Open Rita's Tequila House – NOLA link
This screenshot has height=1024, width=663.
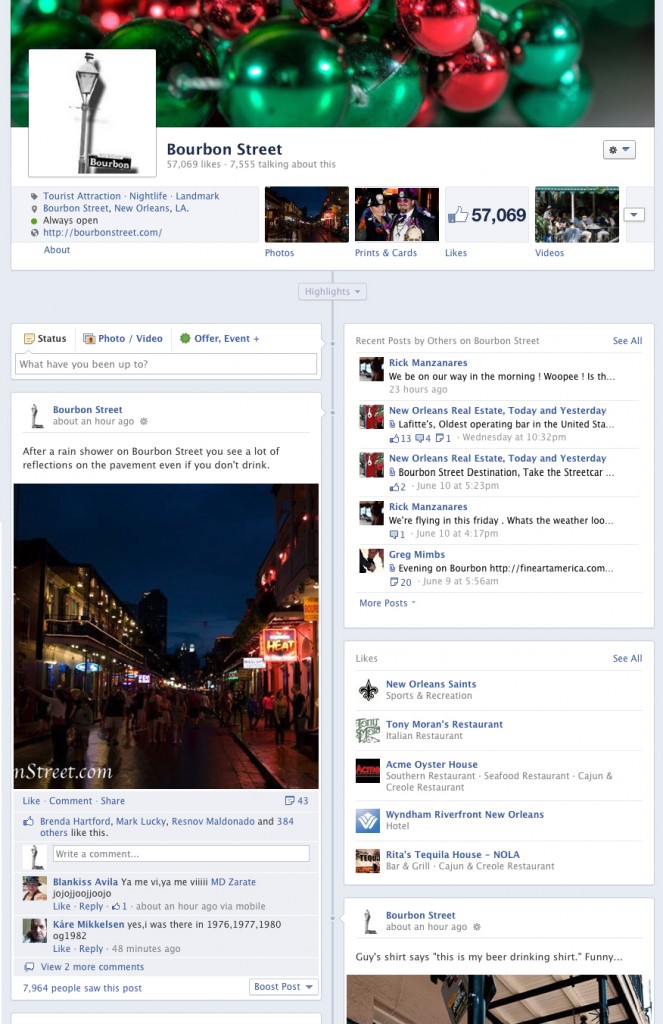(453, 854)
